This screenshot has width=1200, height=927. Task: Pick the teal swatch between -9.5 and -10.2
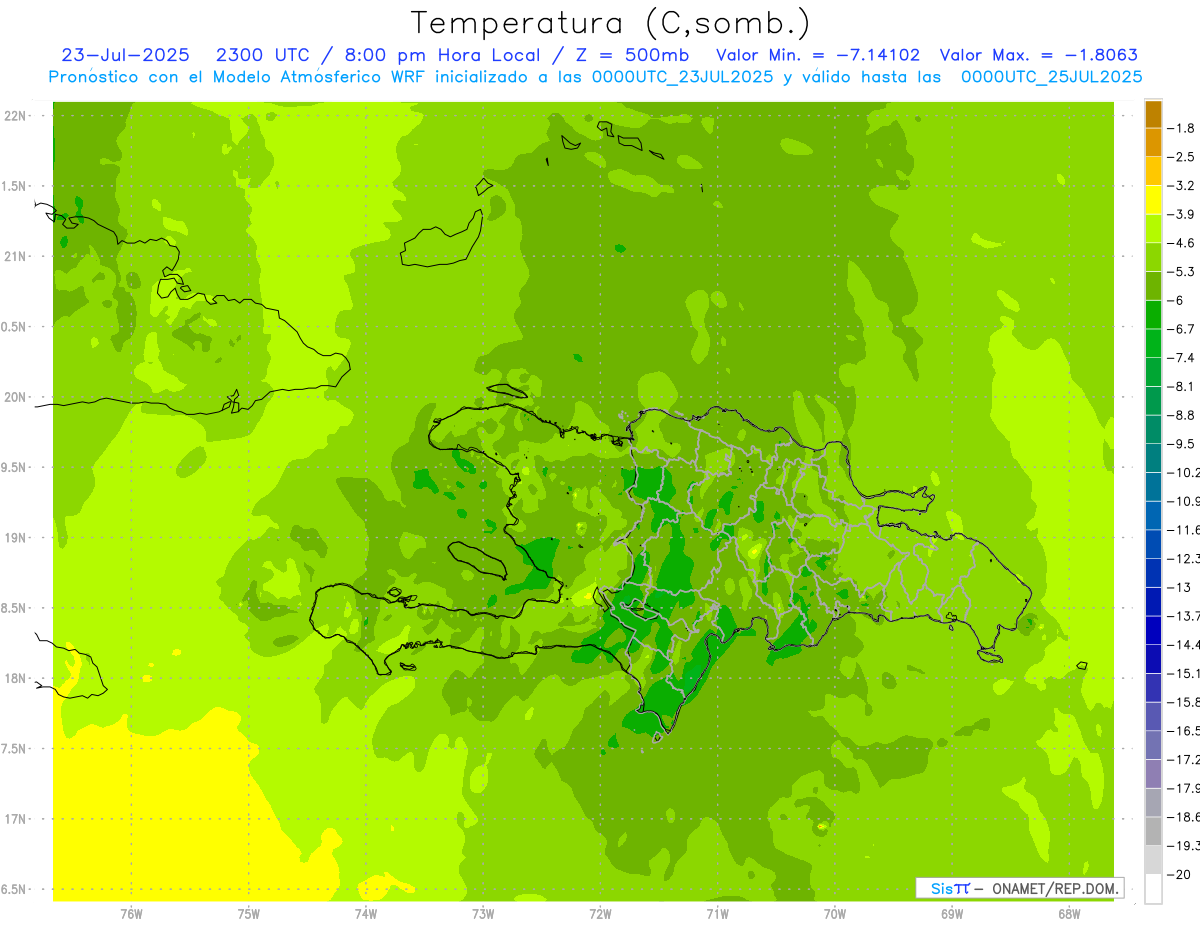click(x=1153, y=458)
